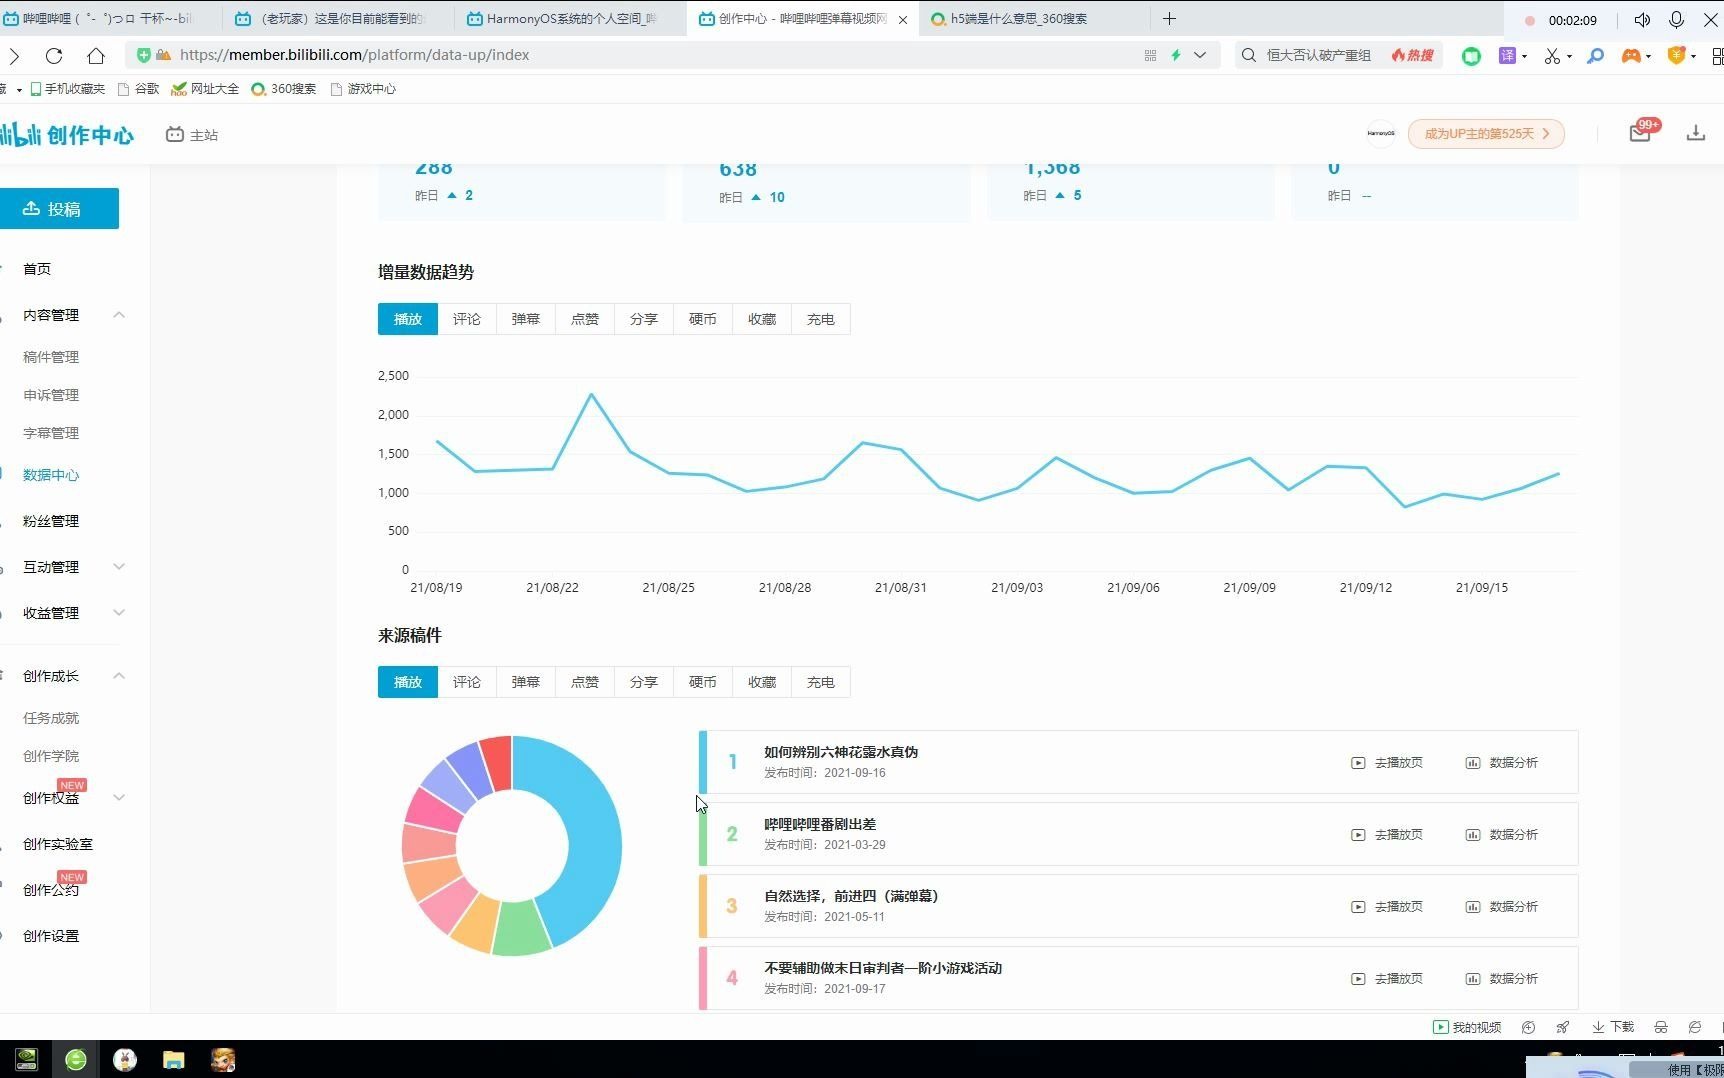Select 硬币 tab under 来源稿件
Viewport: 1724px width, 1078px height.
703,682
